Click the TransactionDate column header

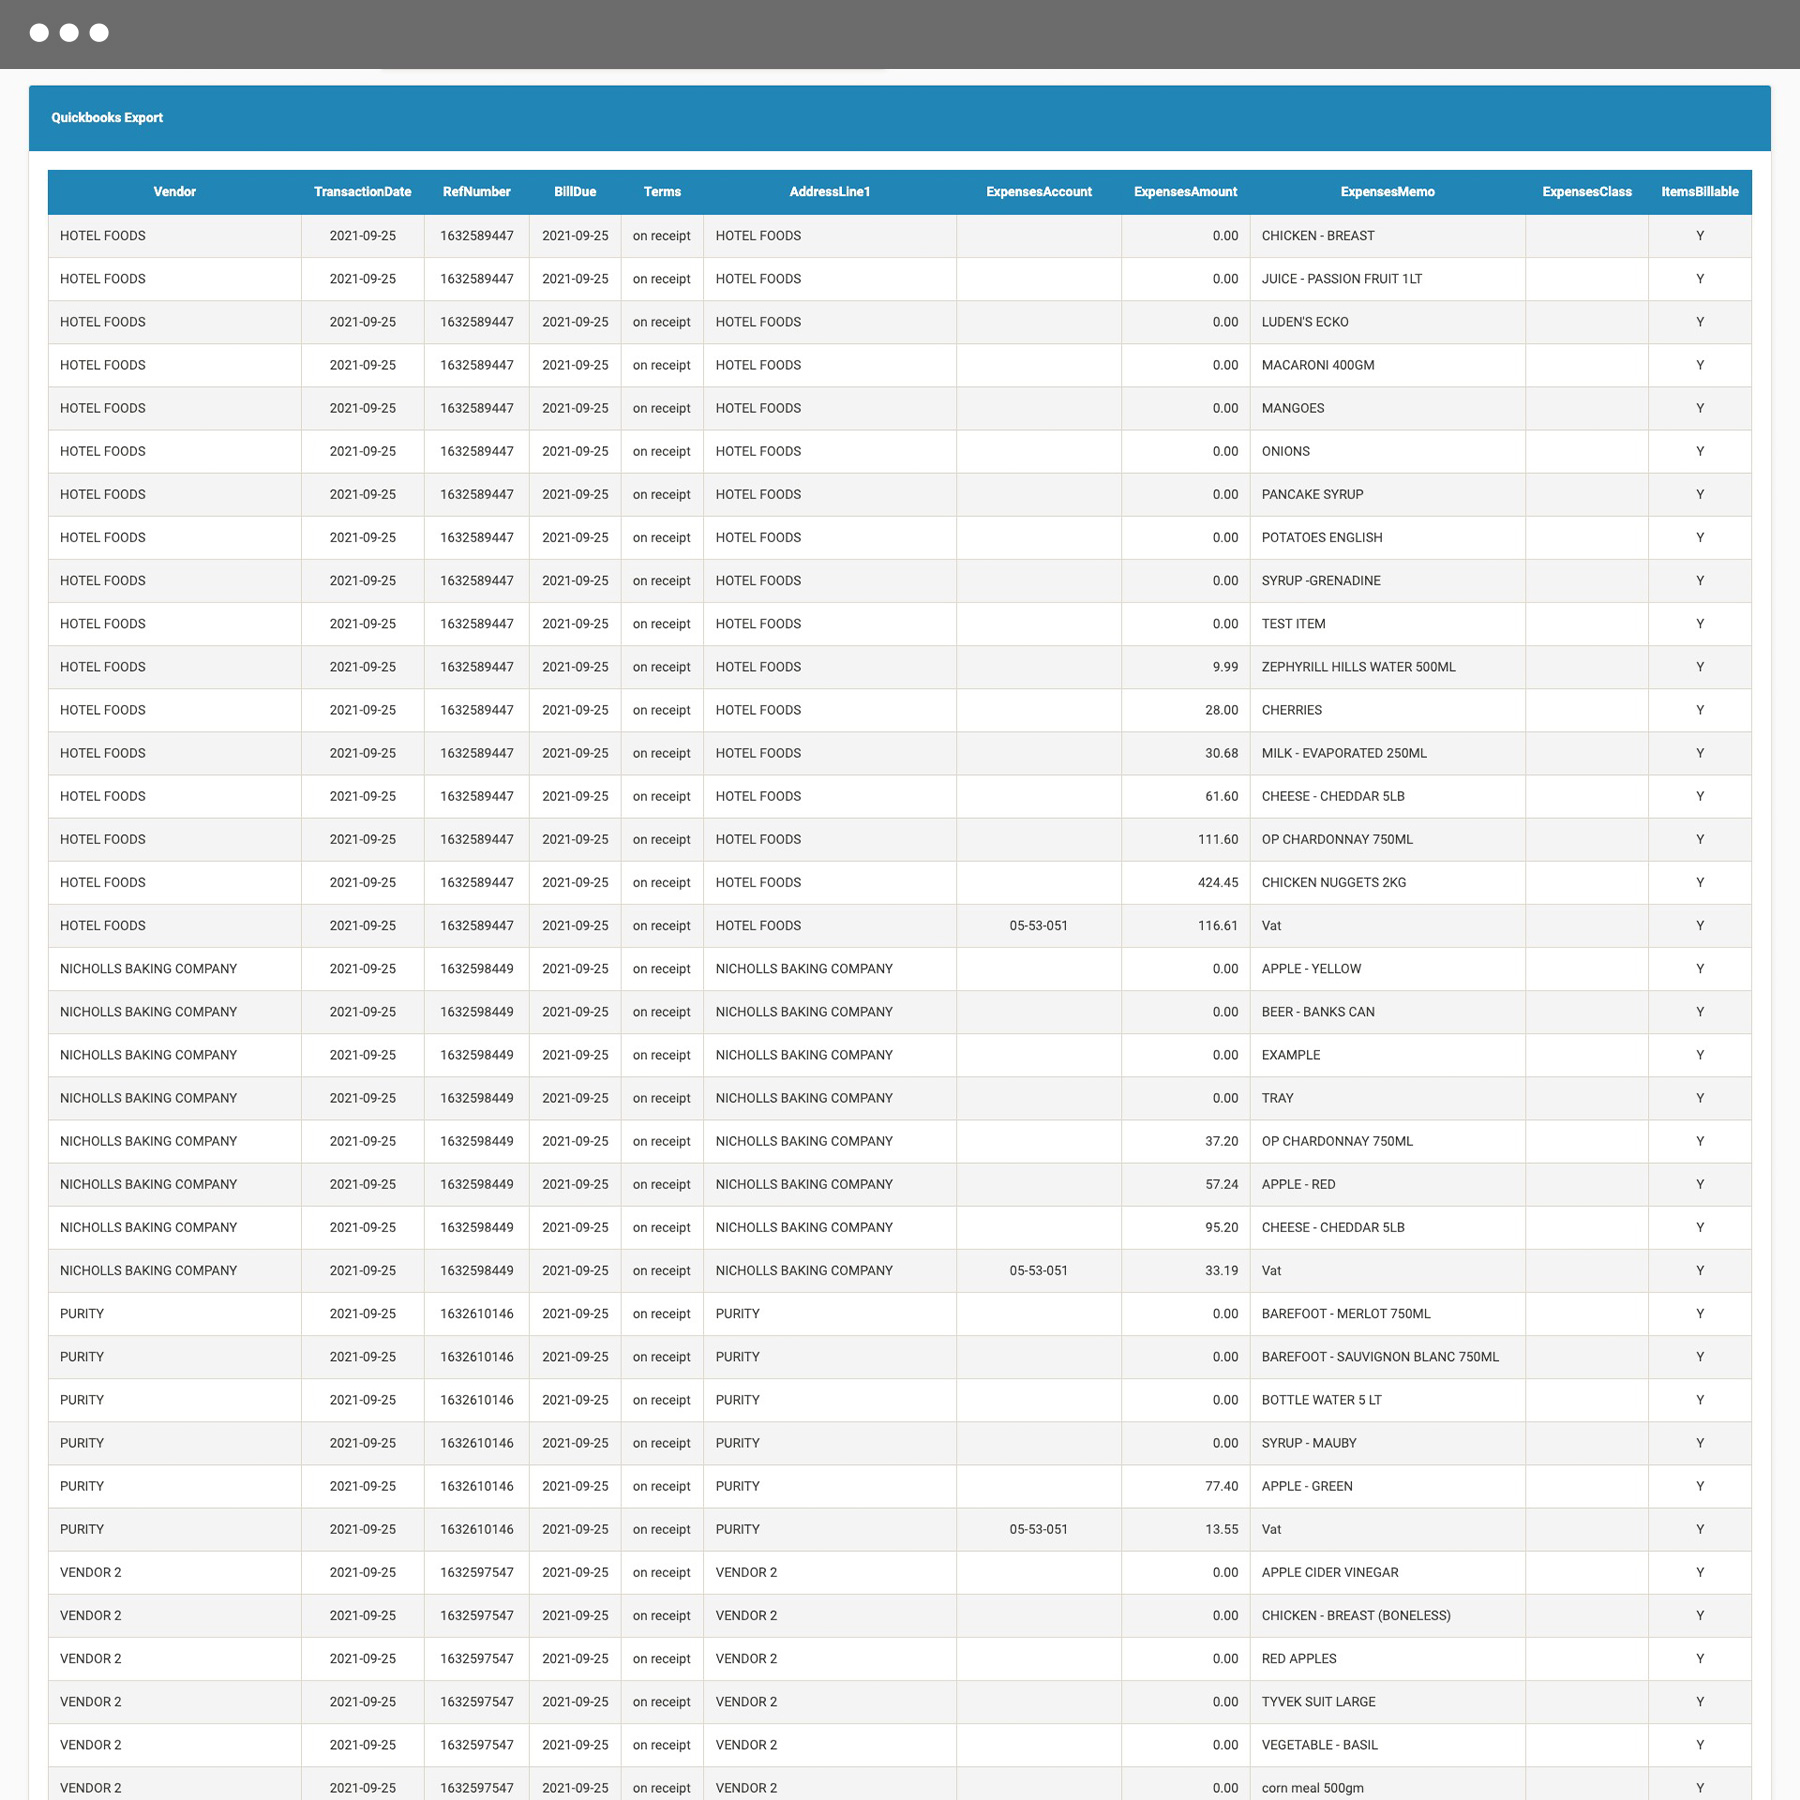(x=363, y=191)
